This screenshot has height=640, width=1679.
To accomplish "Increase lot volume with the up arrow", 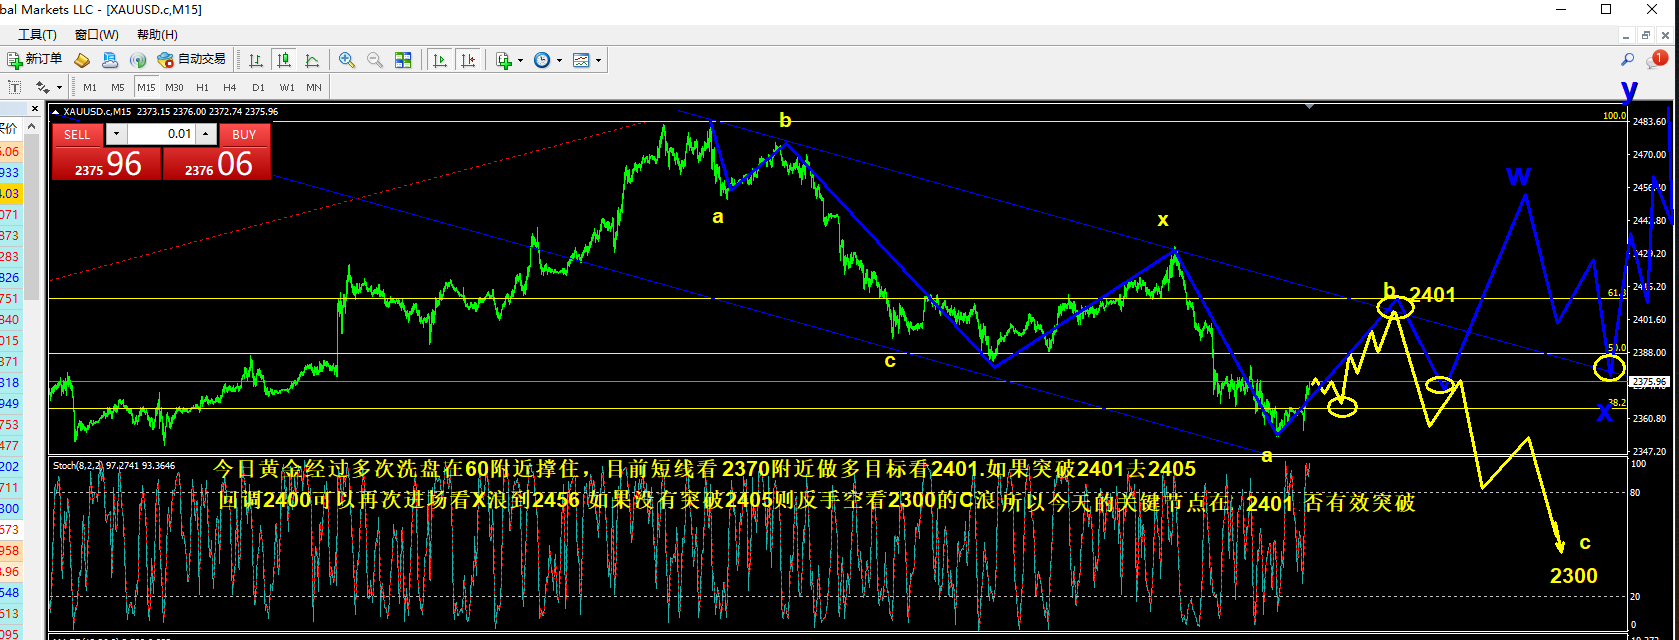I will (205, 134).
